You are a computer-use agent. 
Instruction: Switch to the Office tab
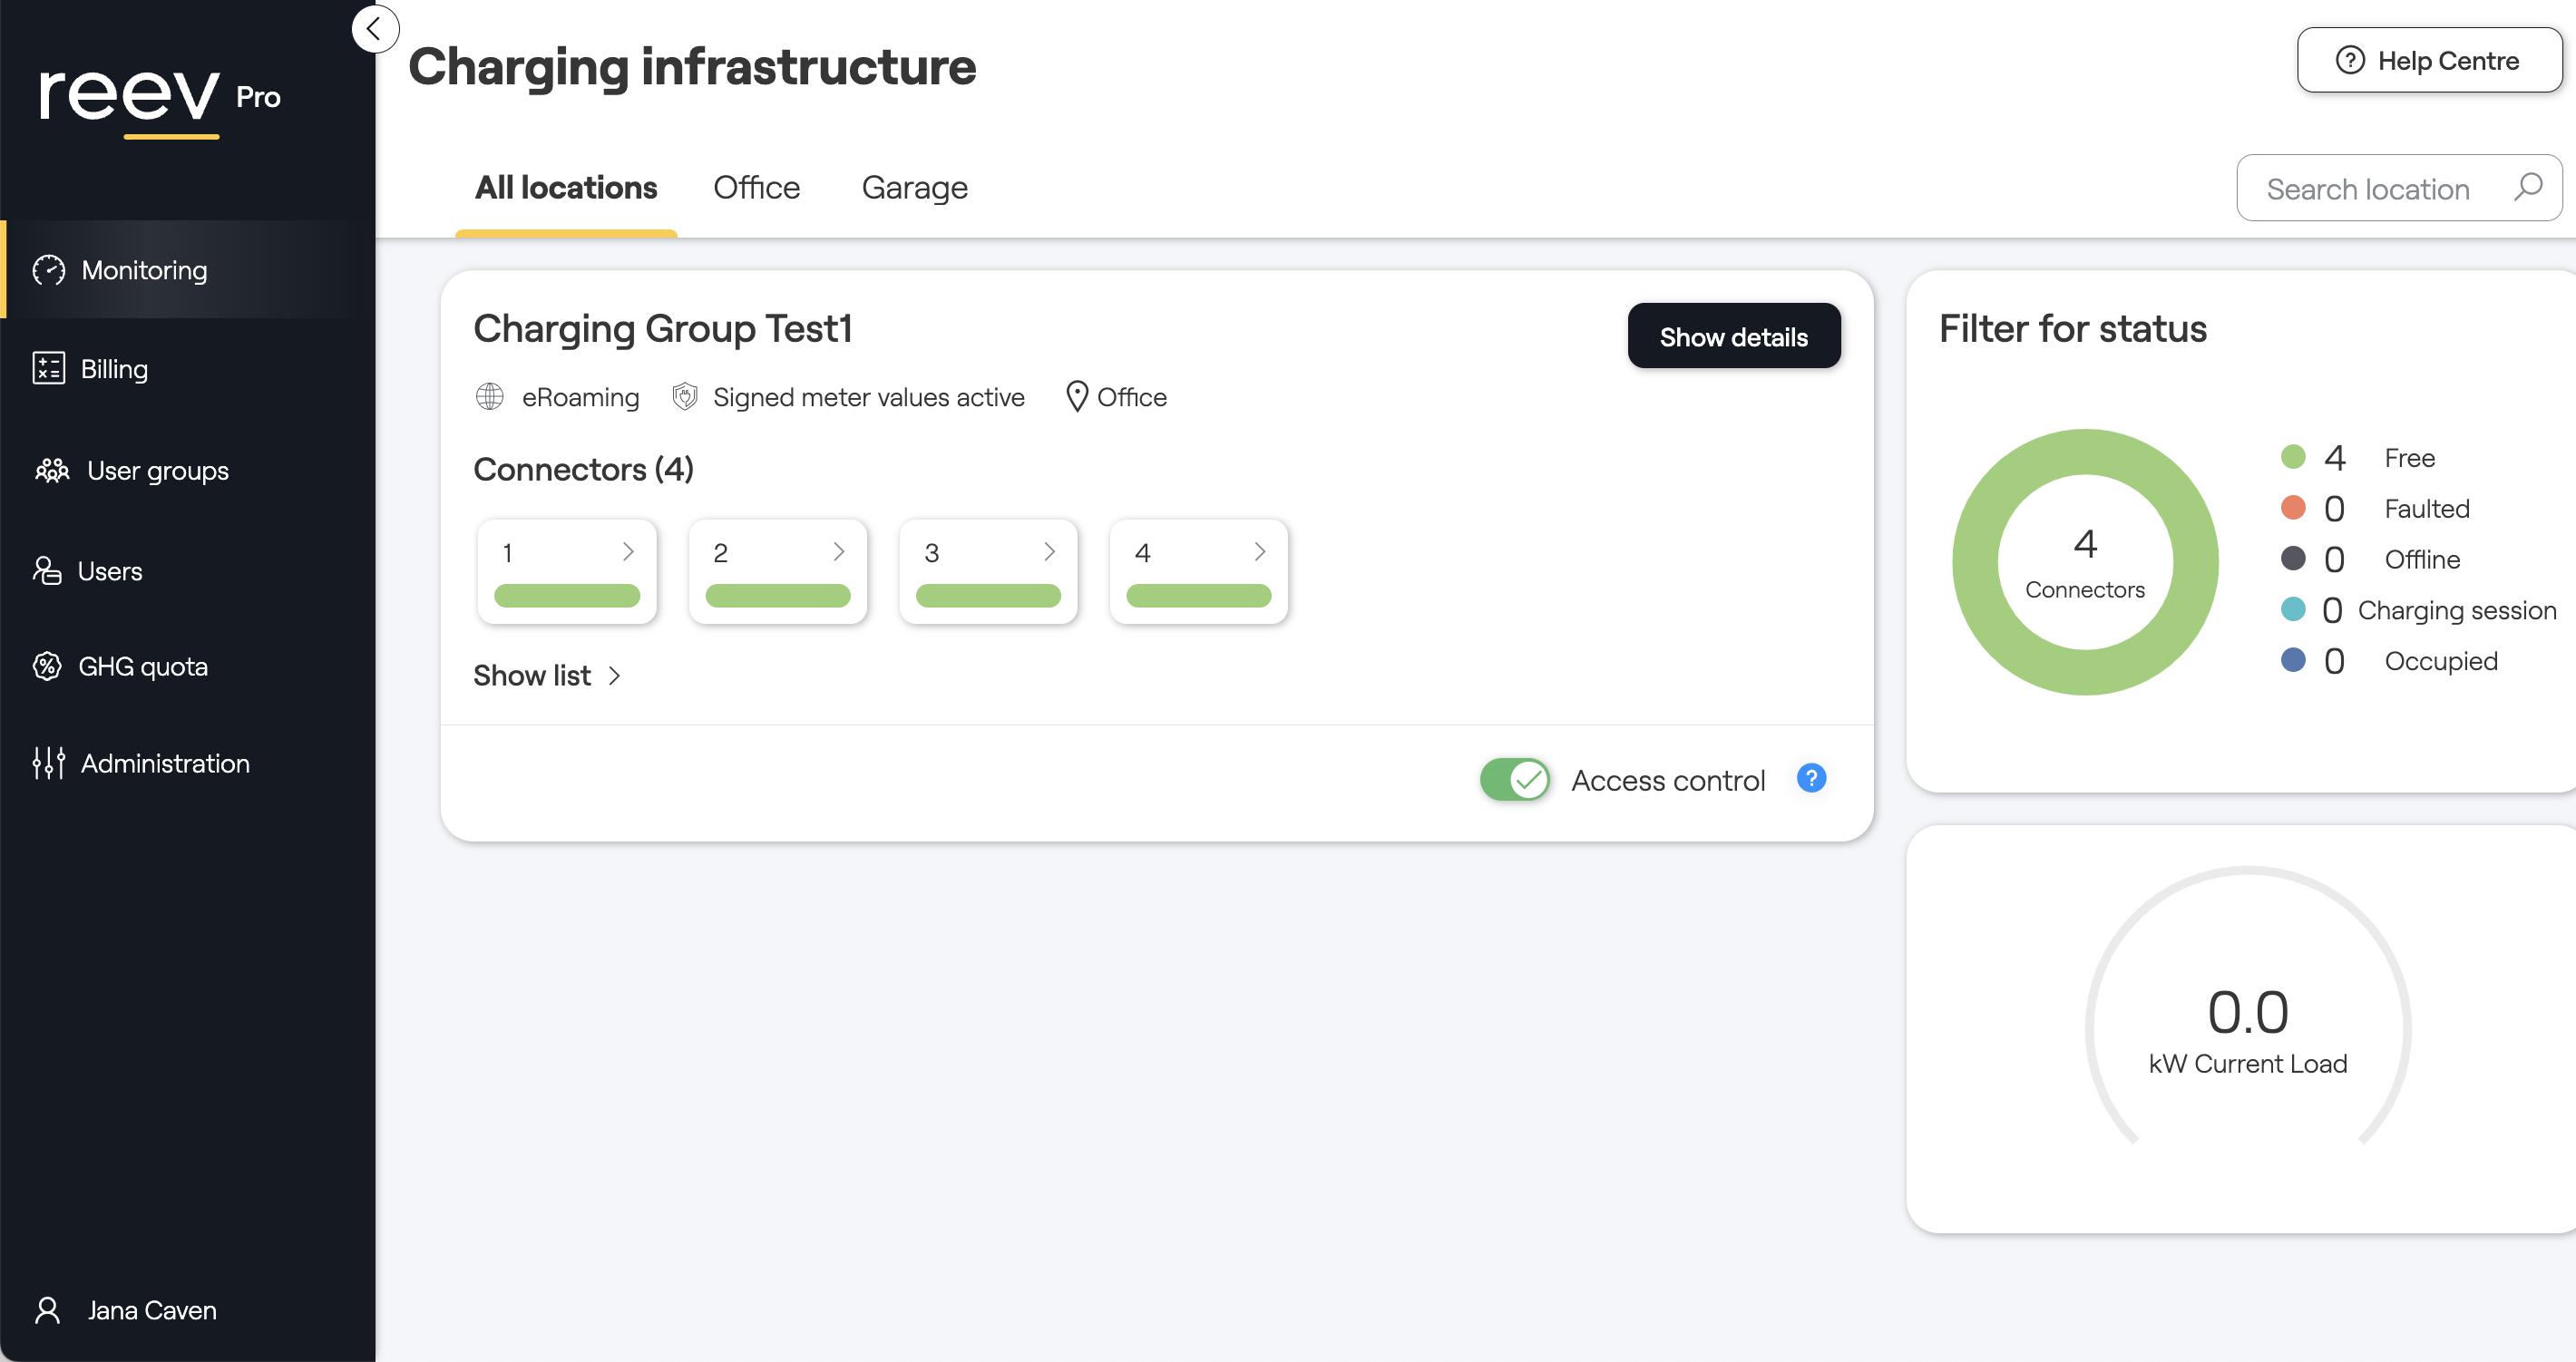[756, 188]
